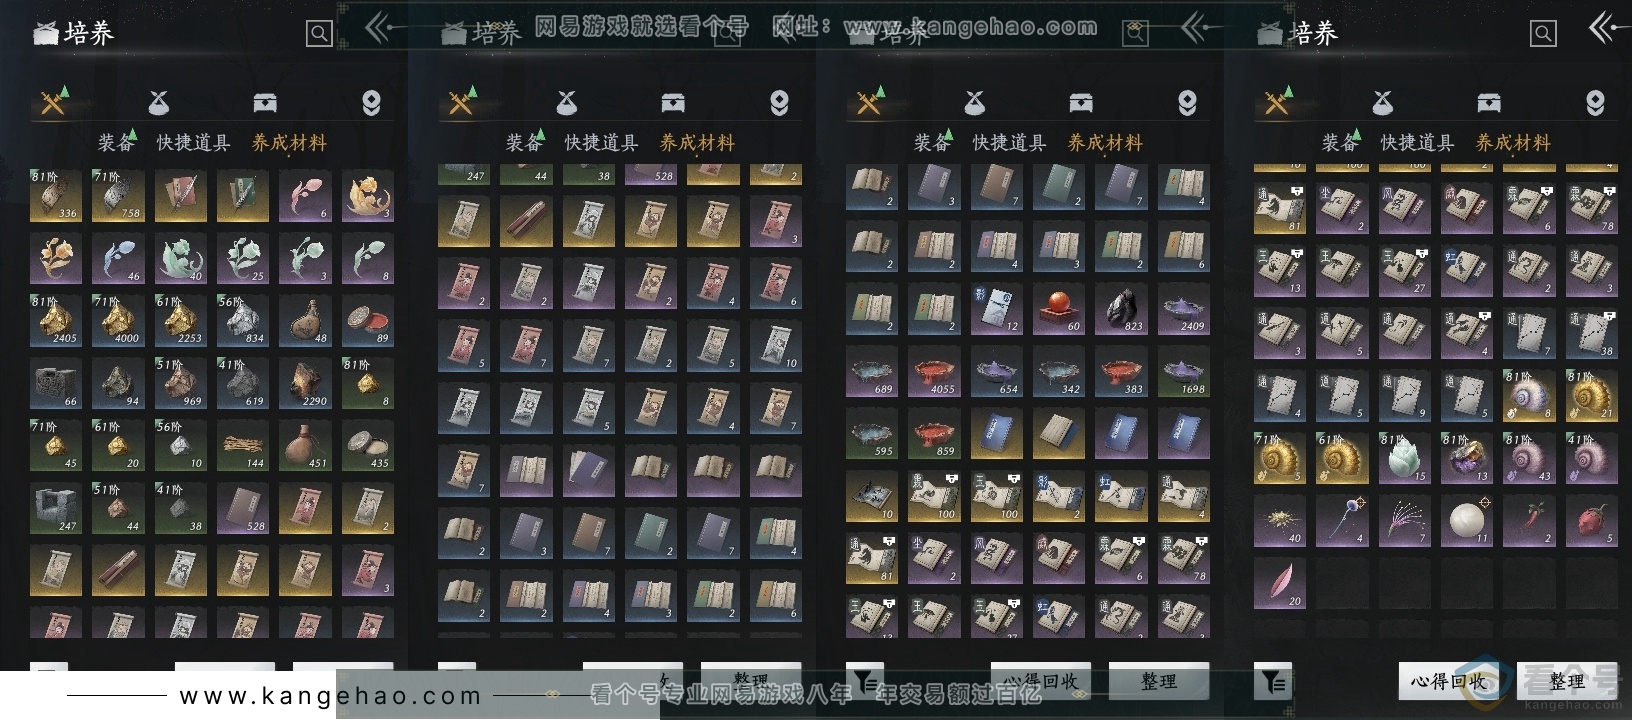Click the back arrow at the rightmost panel's top corner
This screenshot has width=1632, height=720.
pos(1604,28)
